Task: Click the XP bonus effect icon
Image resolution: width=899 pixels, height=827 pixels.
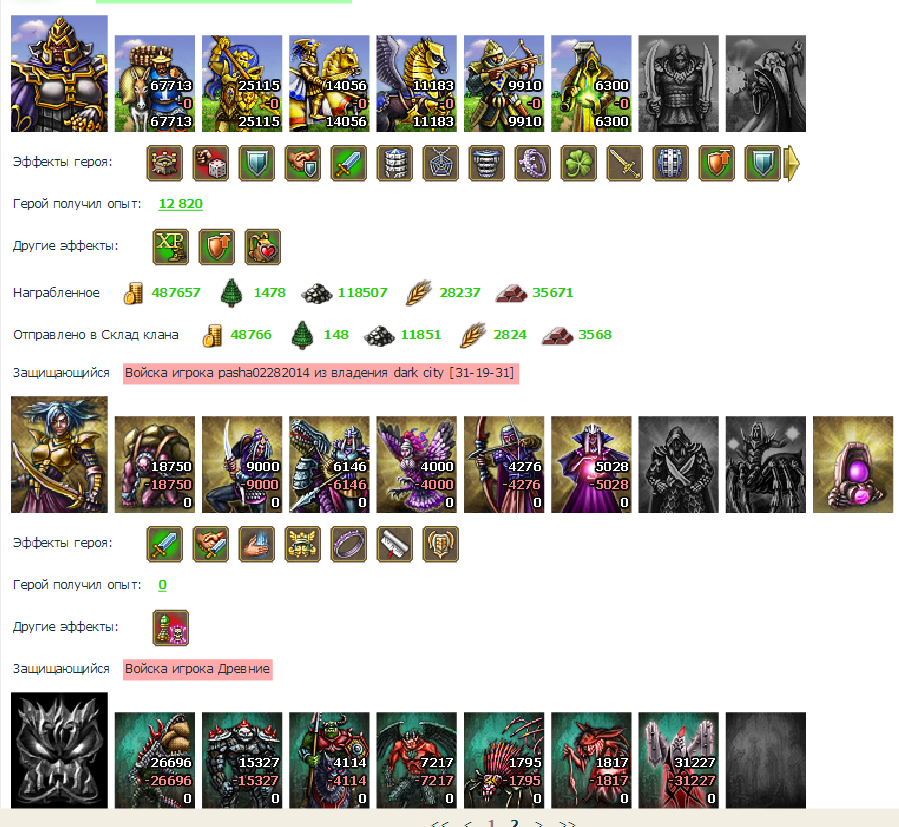Action: [171, 247]
